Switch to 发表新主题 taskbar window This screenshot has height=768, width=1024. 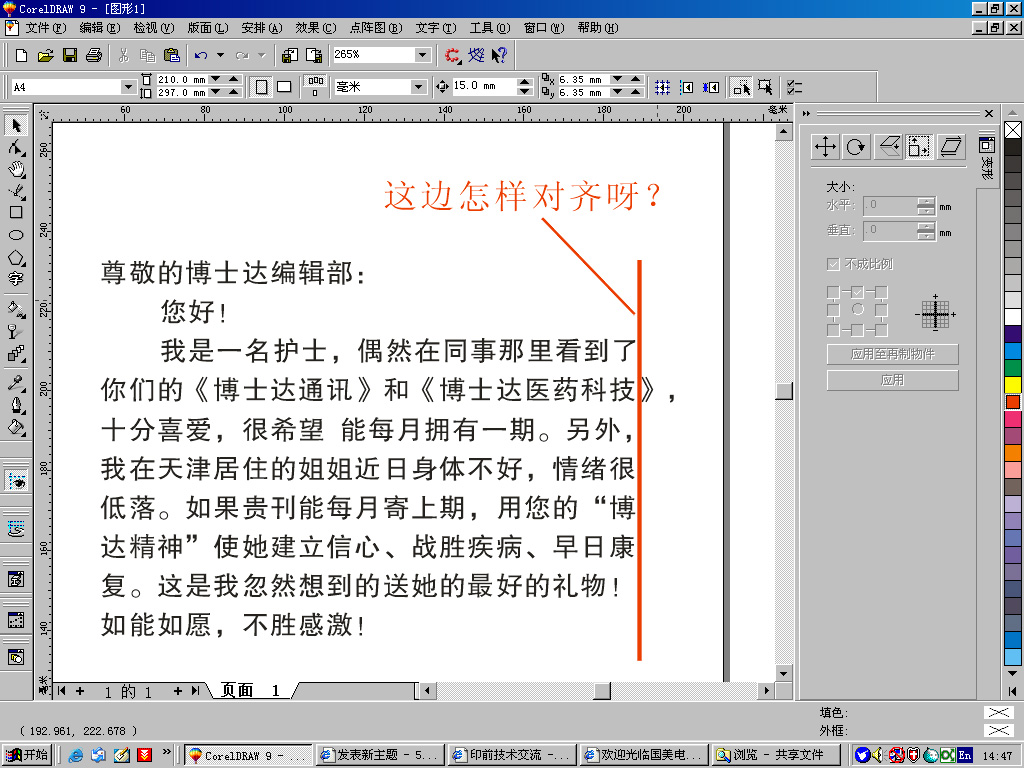(381, 755)
